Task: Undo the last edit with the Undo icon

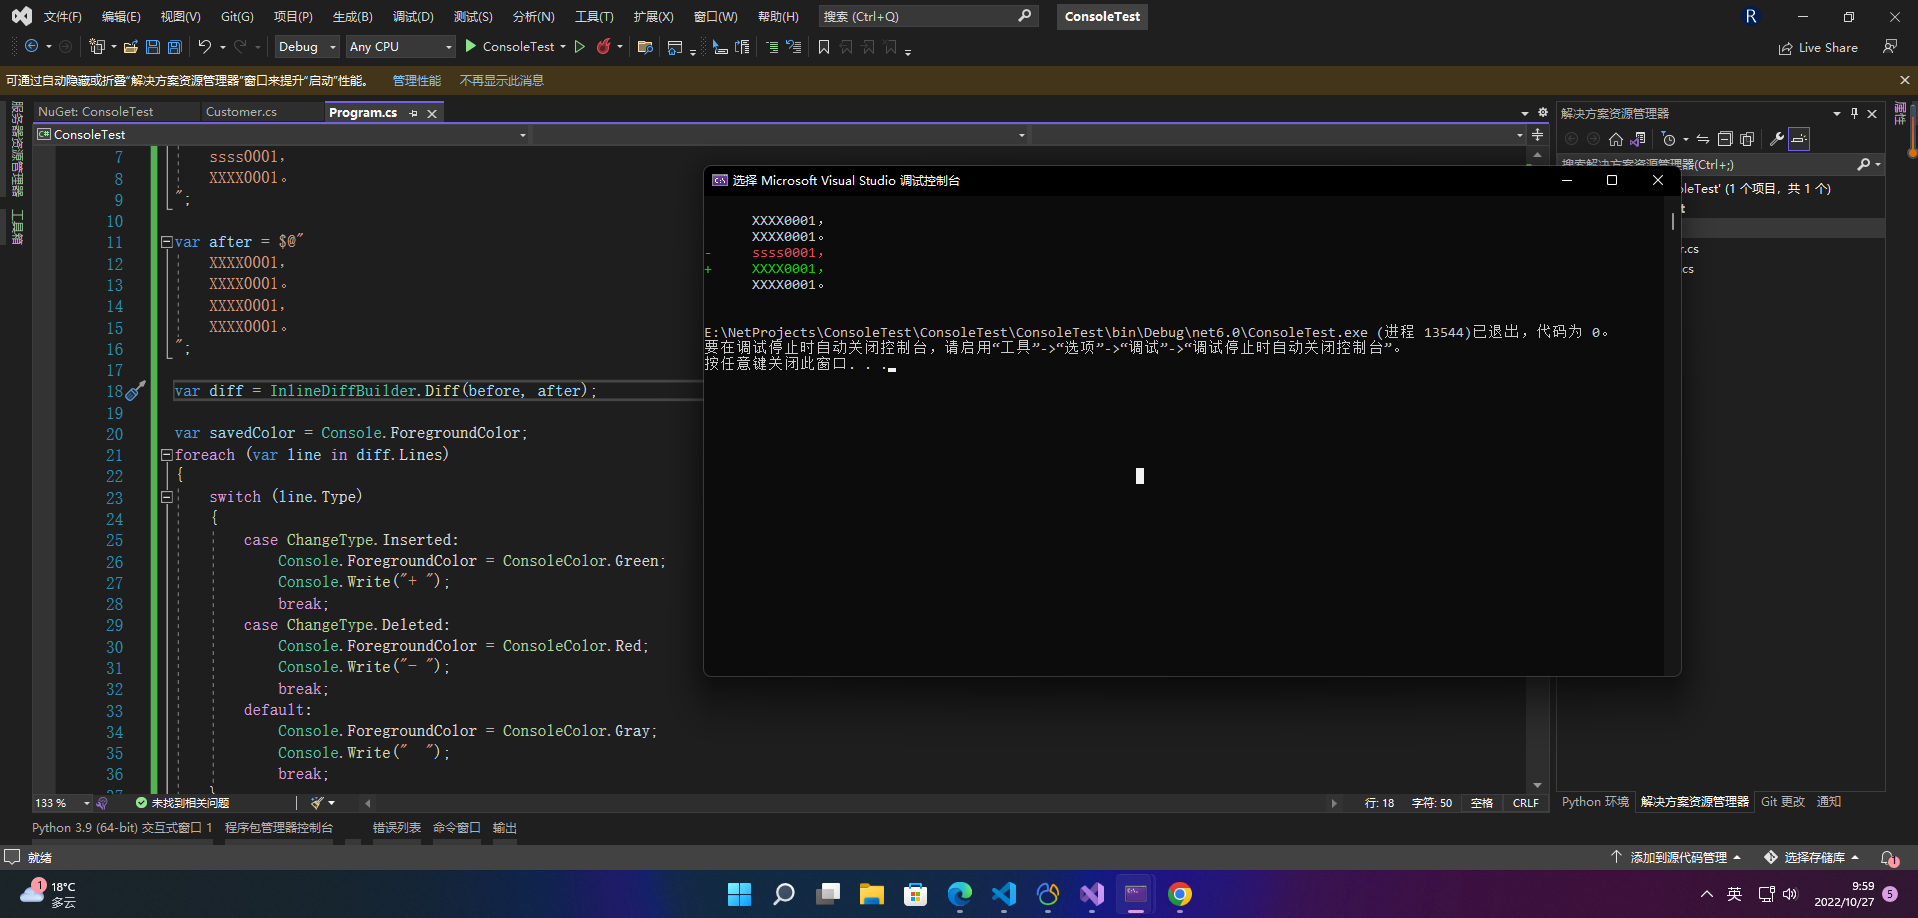Action: (x=204, y=46)
